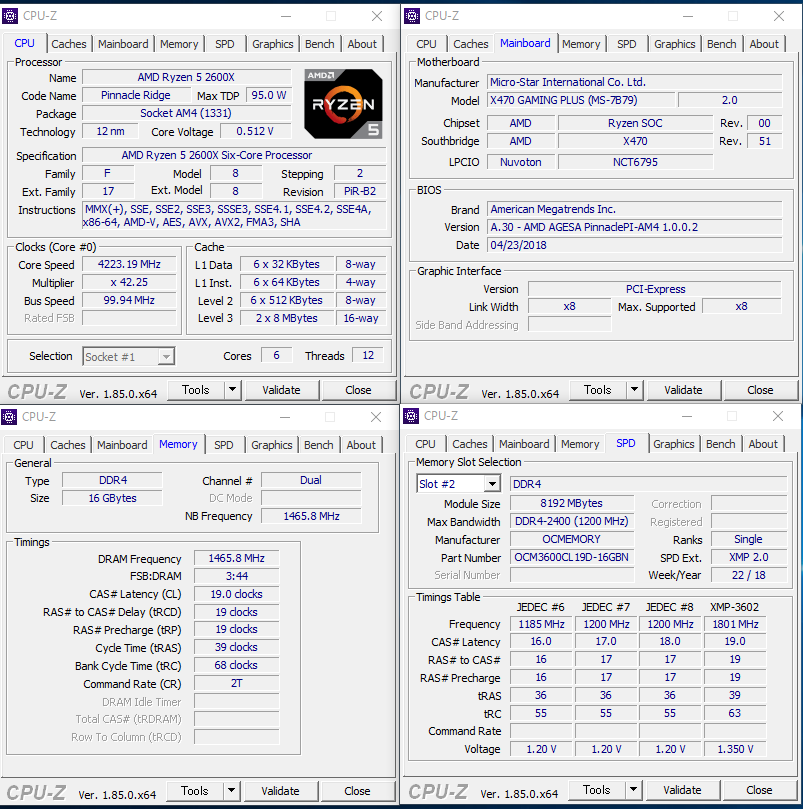The image size is (803, 809).
Task: Click the AMD Ryzen 5 logo image
Action: 343,103
